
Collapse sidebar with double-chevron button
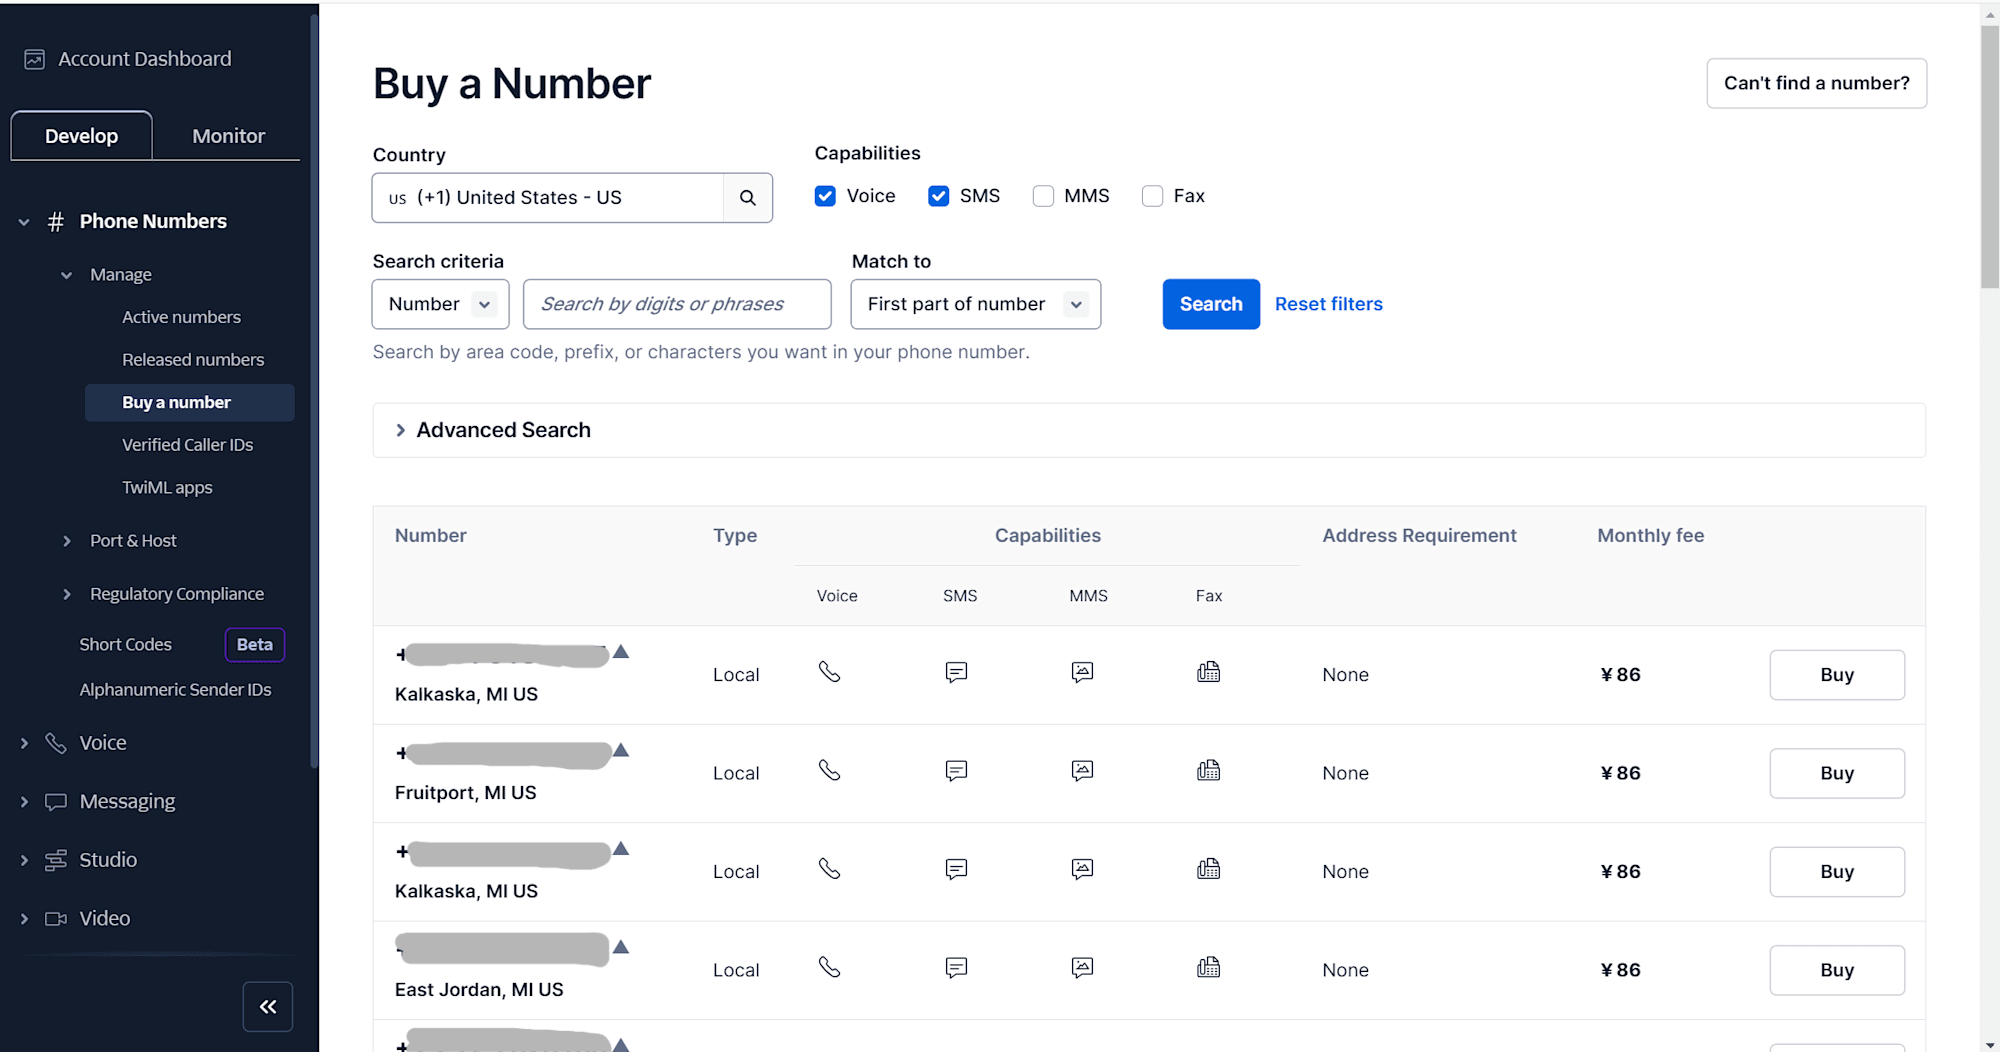coord(268,1007)
